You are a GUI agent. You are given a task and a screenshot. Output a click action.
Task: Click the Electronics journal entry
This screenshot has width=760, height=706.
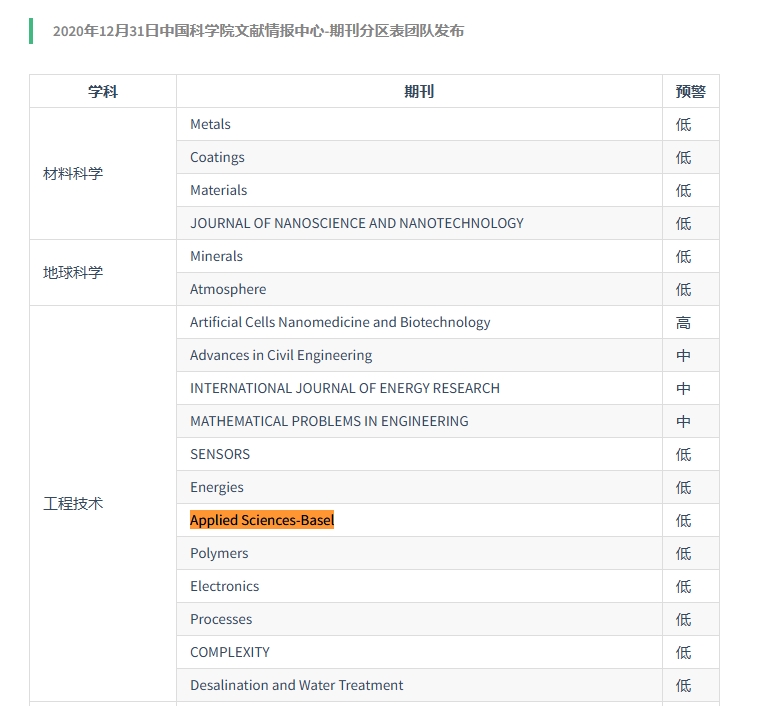(224, 586)
